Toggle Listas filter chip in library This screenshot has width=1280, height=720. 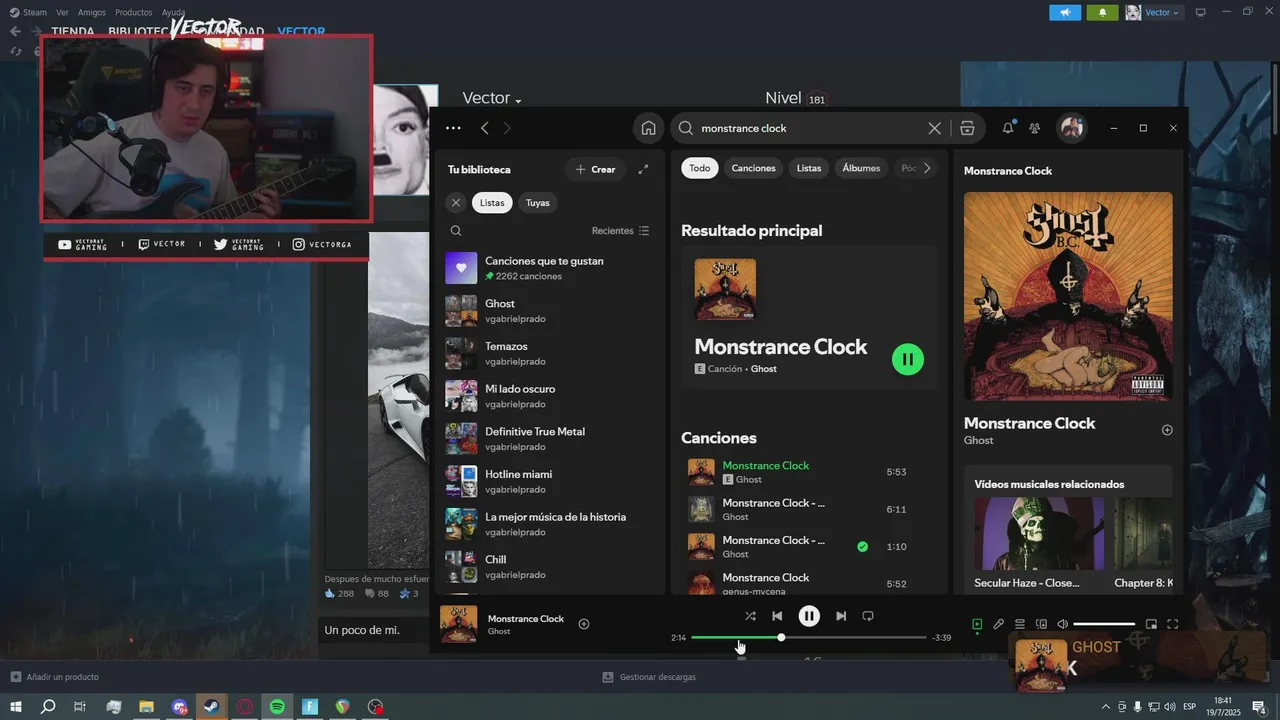tap(492, 202)
